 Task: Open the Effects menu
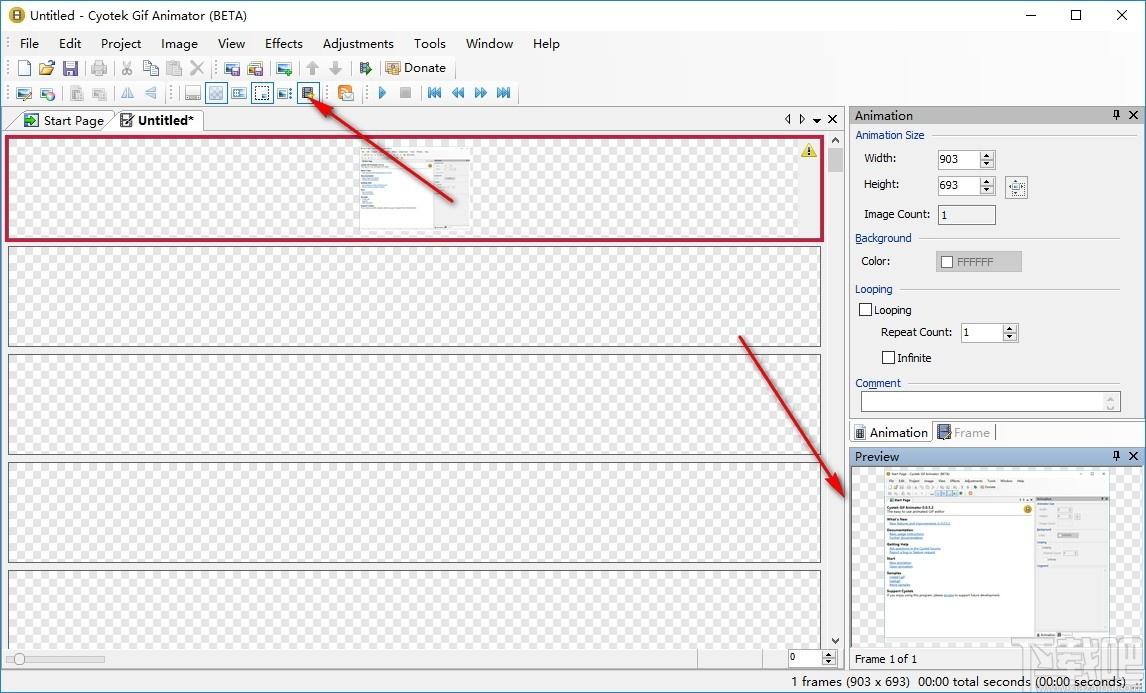284,43
